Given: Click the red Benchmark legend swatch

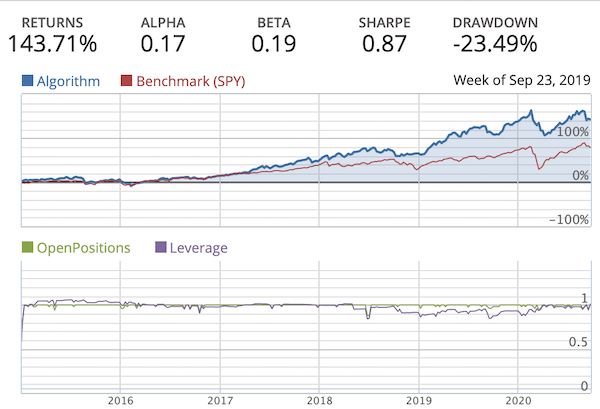Looking at the screenshot, I should tap(125, 81).
